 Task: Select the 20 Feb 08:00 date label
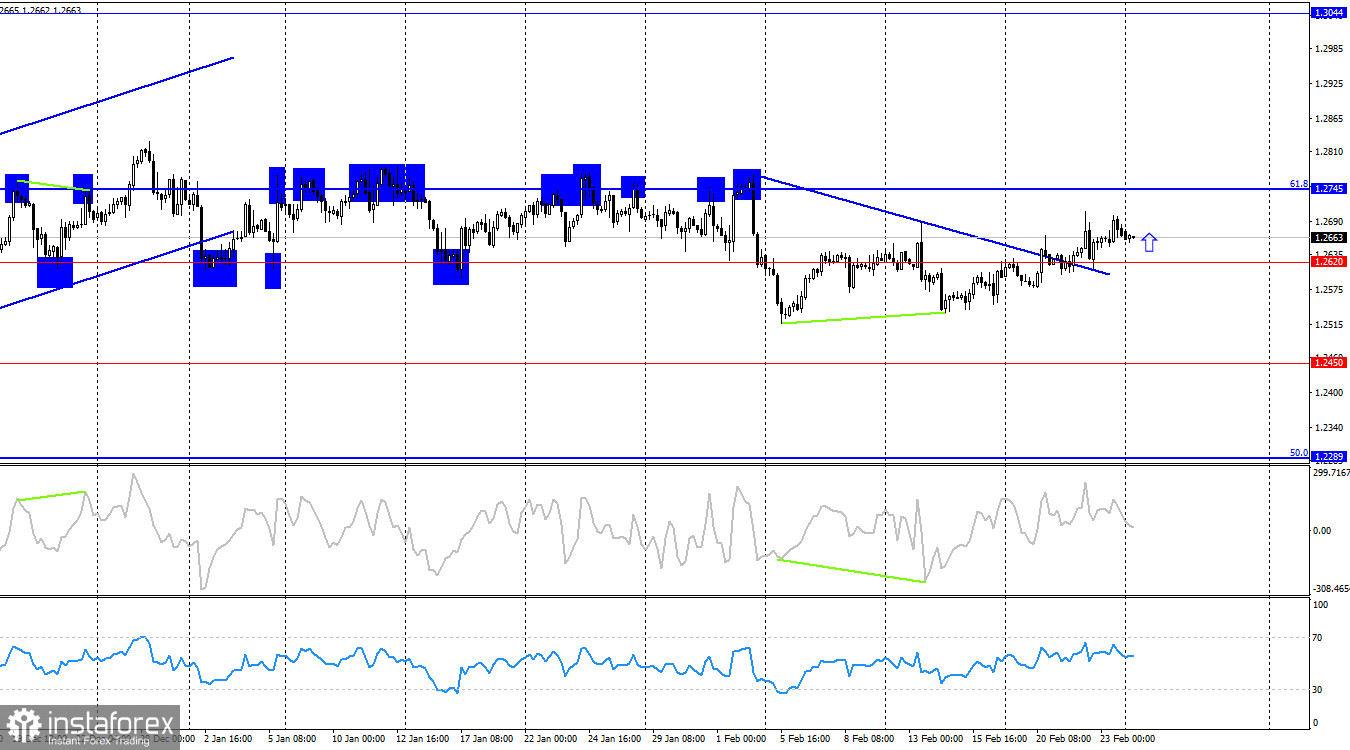point(1063,740)
